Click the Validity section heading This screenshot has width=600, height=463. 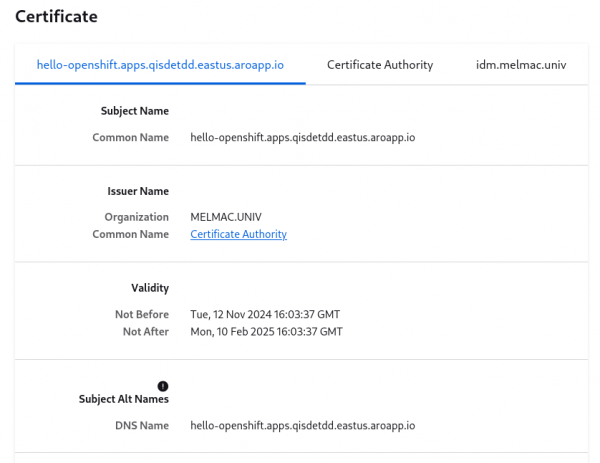point(150,288)
